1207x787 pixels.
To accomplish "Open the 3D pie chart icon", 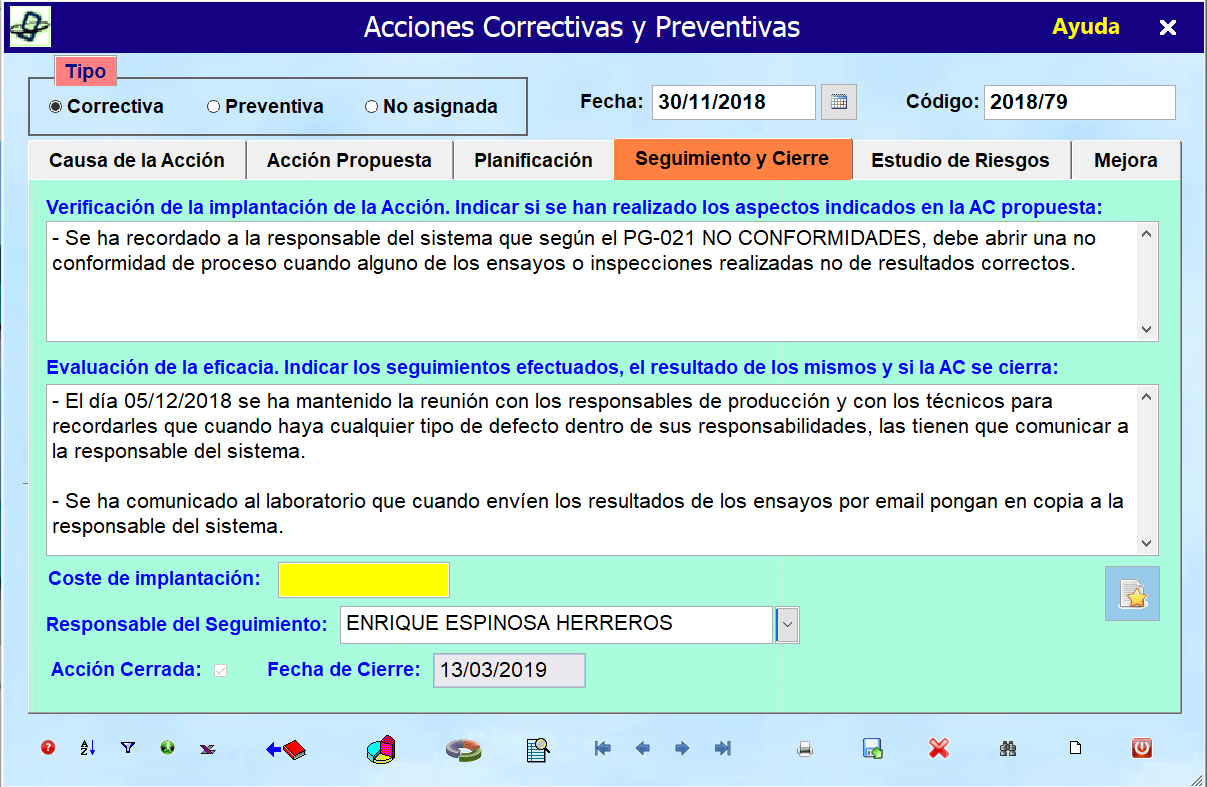I will pos(380,749).
